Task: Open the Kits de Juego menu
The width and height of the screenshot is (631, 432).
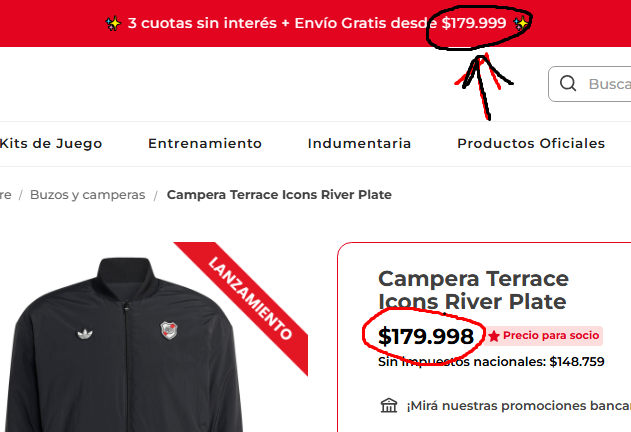Action: (x=51, y=143)
